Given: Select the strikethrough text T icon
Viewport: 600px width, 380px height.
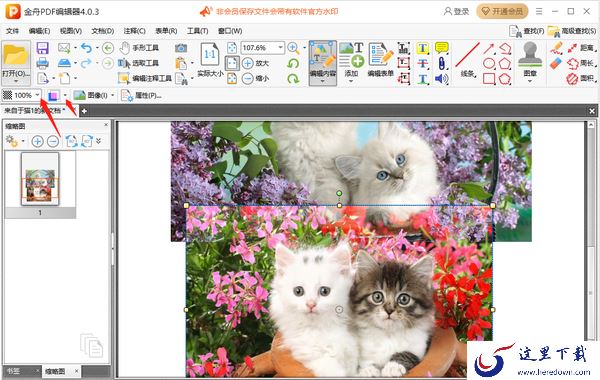Looking at the screenshot, I should 422,63.
